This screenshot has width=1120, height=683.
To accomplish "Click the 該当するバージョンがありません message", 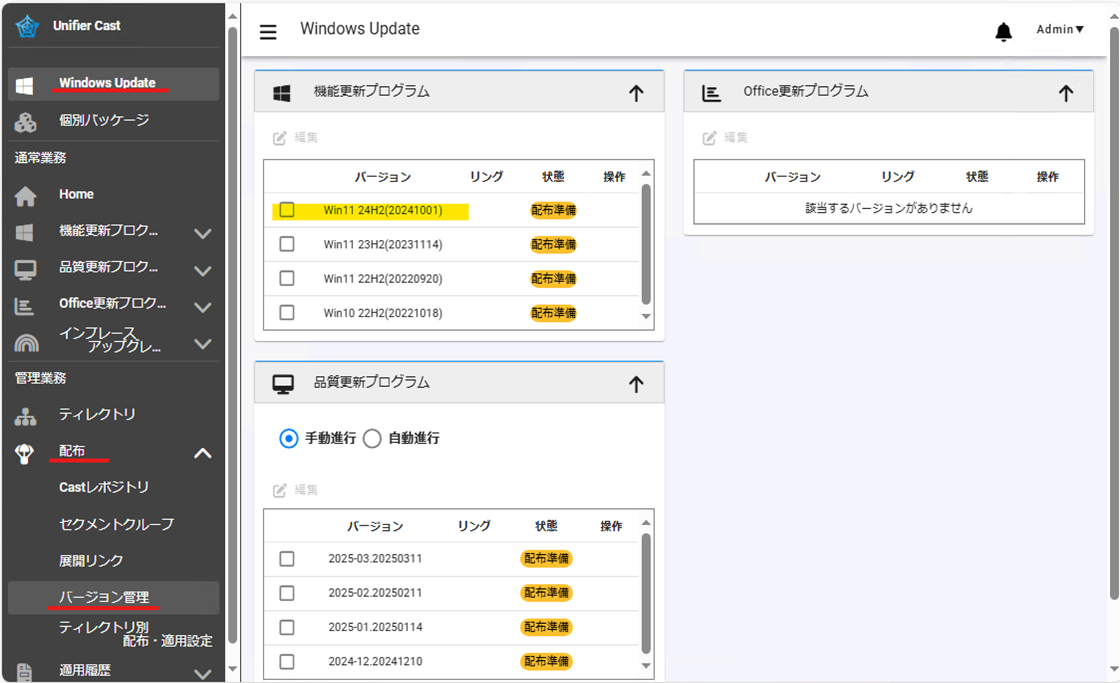I will click(x=889, y=208).
